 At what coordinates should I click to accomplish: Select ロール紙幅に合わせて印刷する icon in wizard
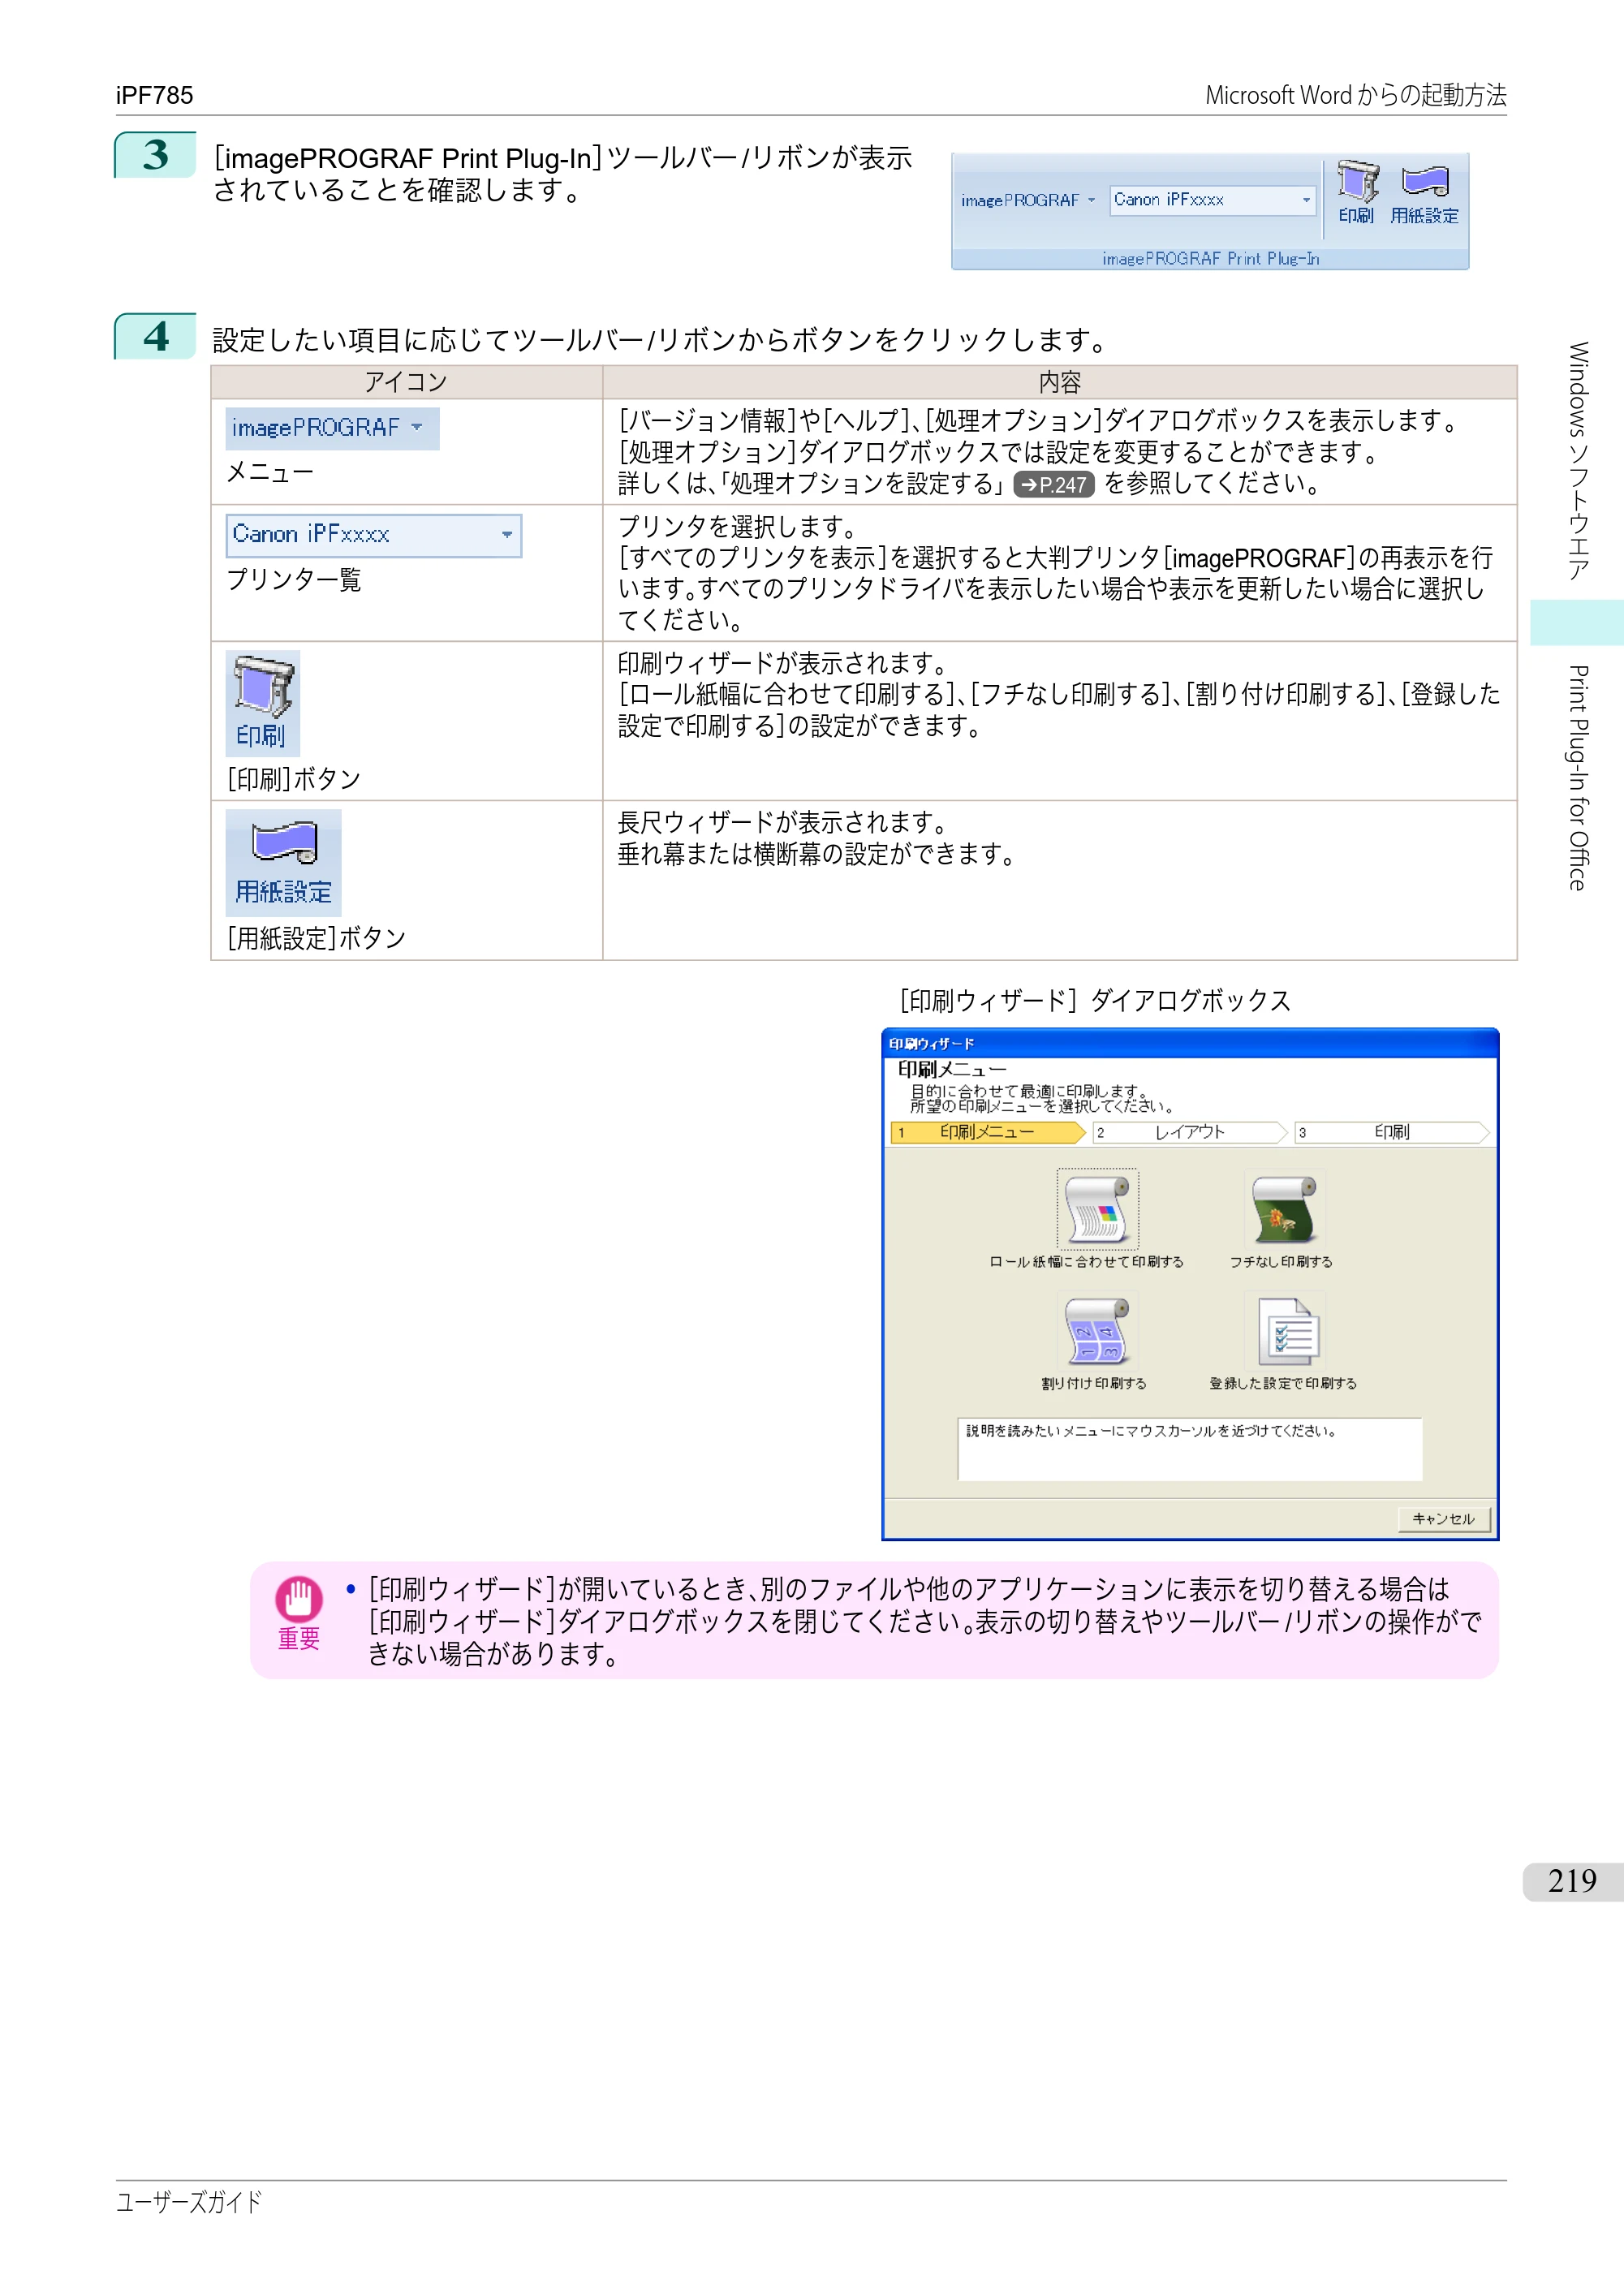[x=1097, y=1209]
